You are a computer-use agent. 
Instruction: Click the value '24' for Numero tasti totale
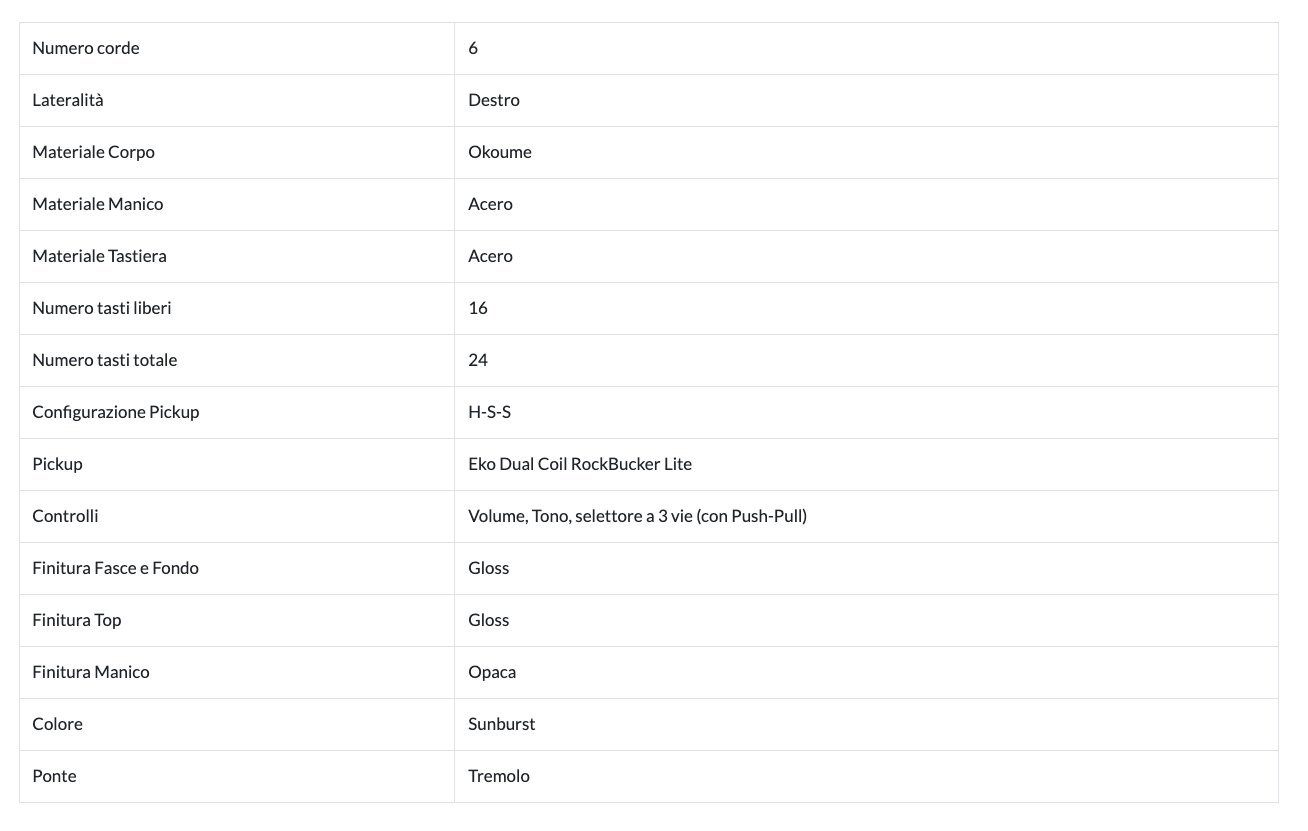coord(478,360)
